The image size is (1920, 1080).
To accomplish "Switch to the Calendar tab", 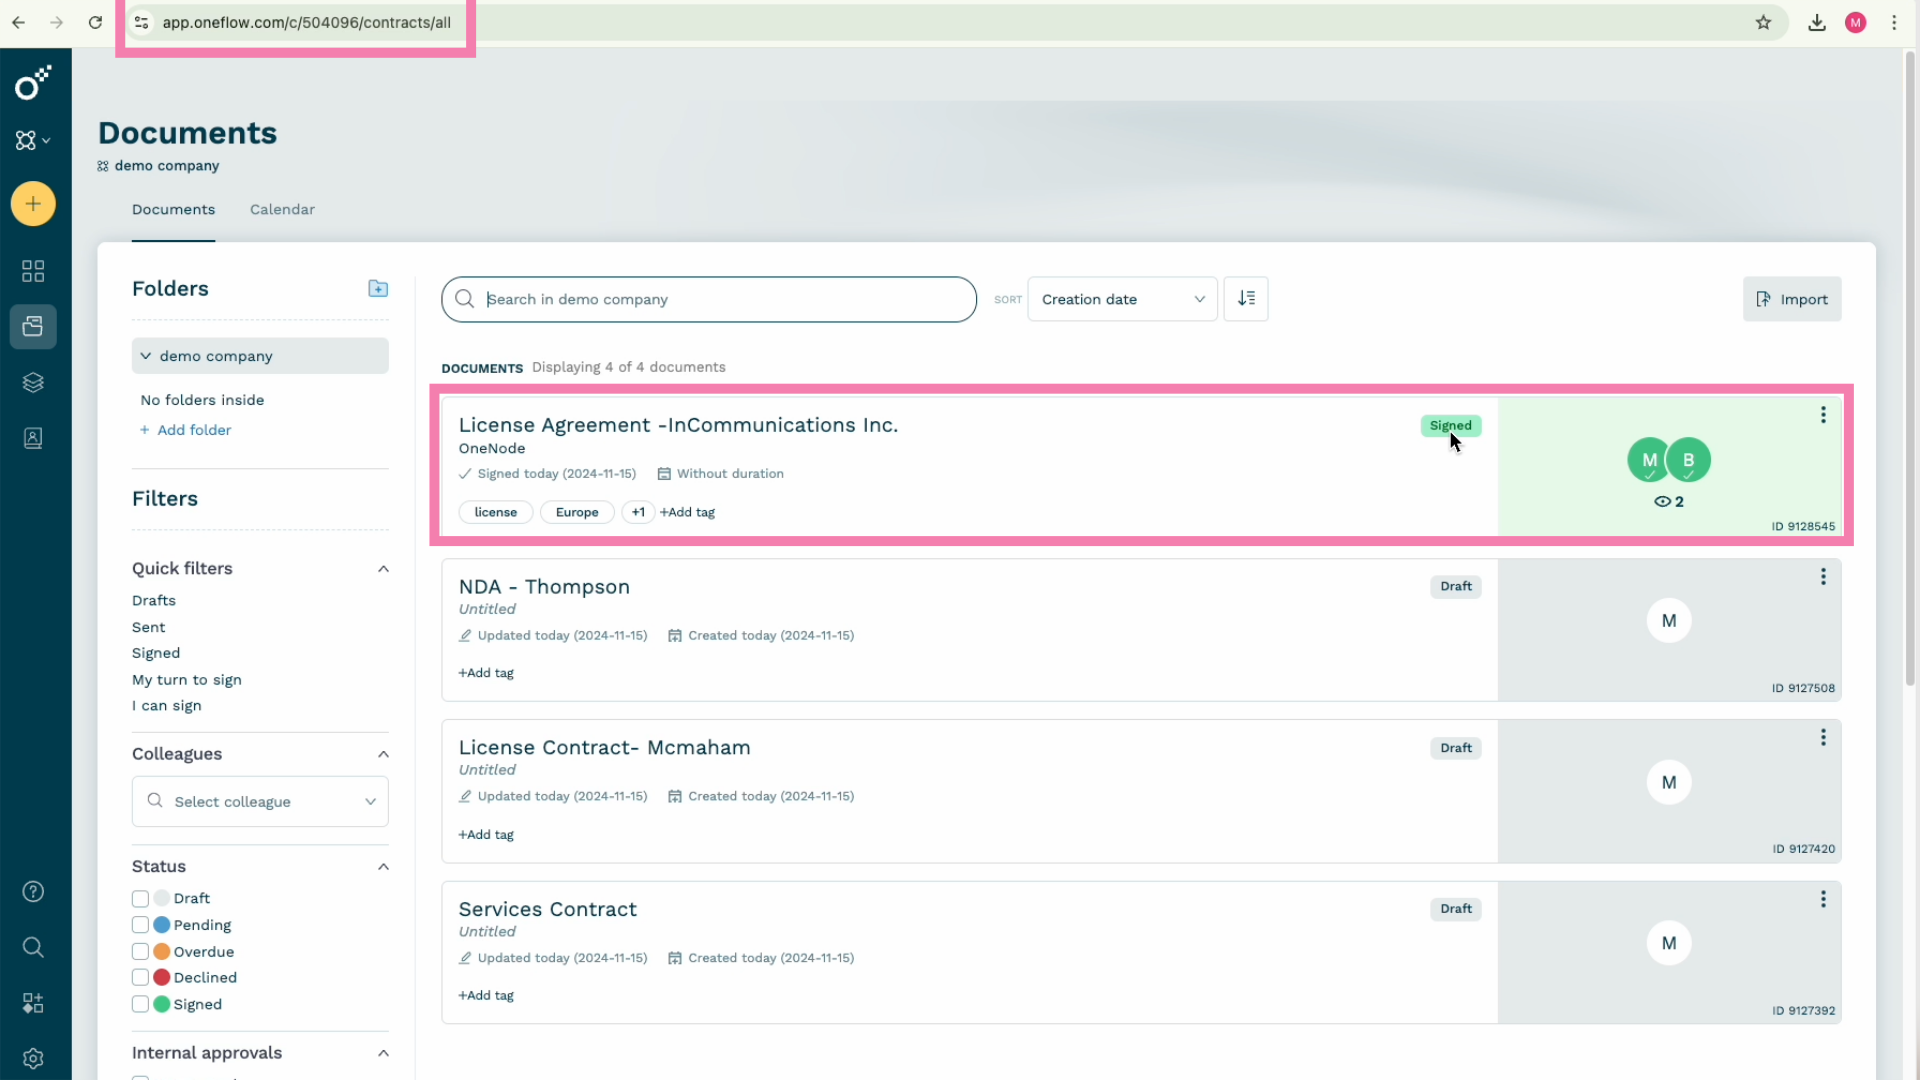I will pyautogui.click(x=282, y=208).
